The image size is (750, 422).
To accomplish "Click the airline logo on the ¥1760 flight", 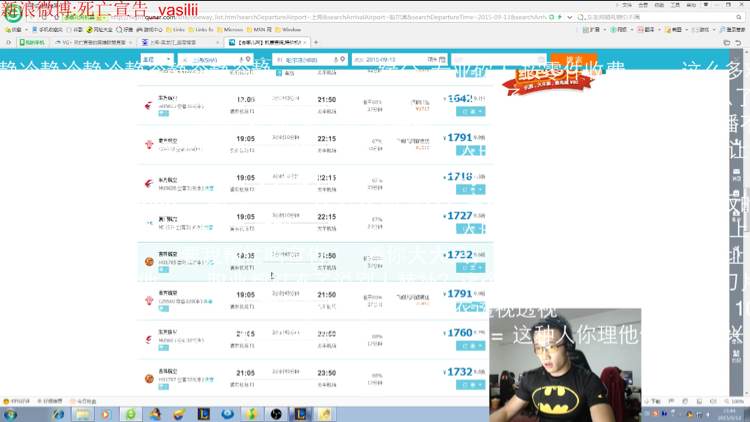I will [x=149, y=338].
